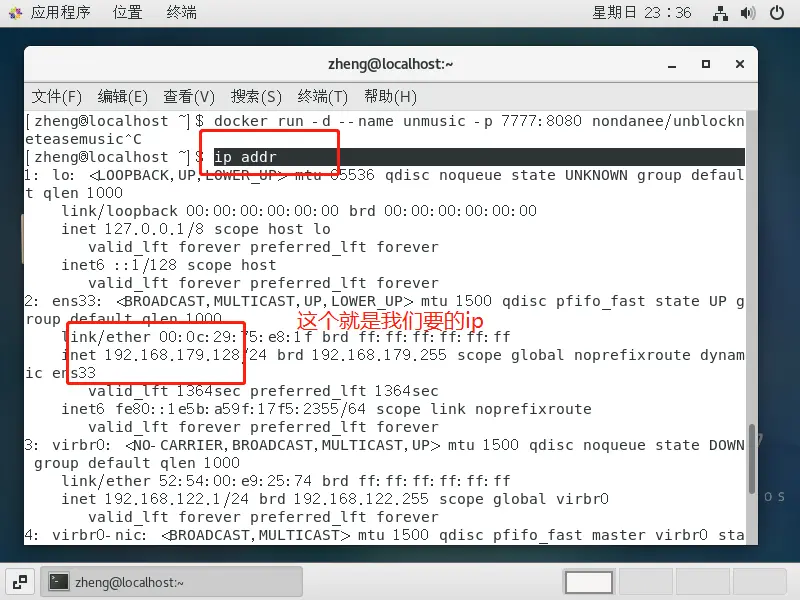Select the third workspace in switcher
Screen dimensions: 800x600
tap(704, 582)
